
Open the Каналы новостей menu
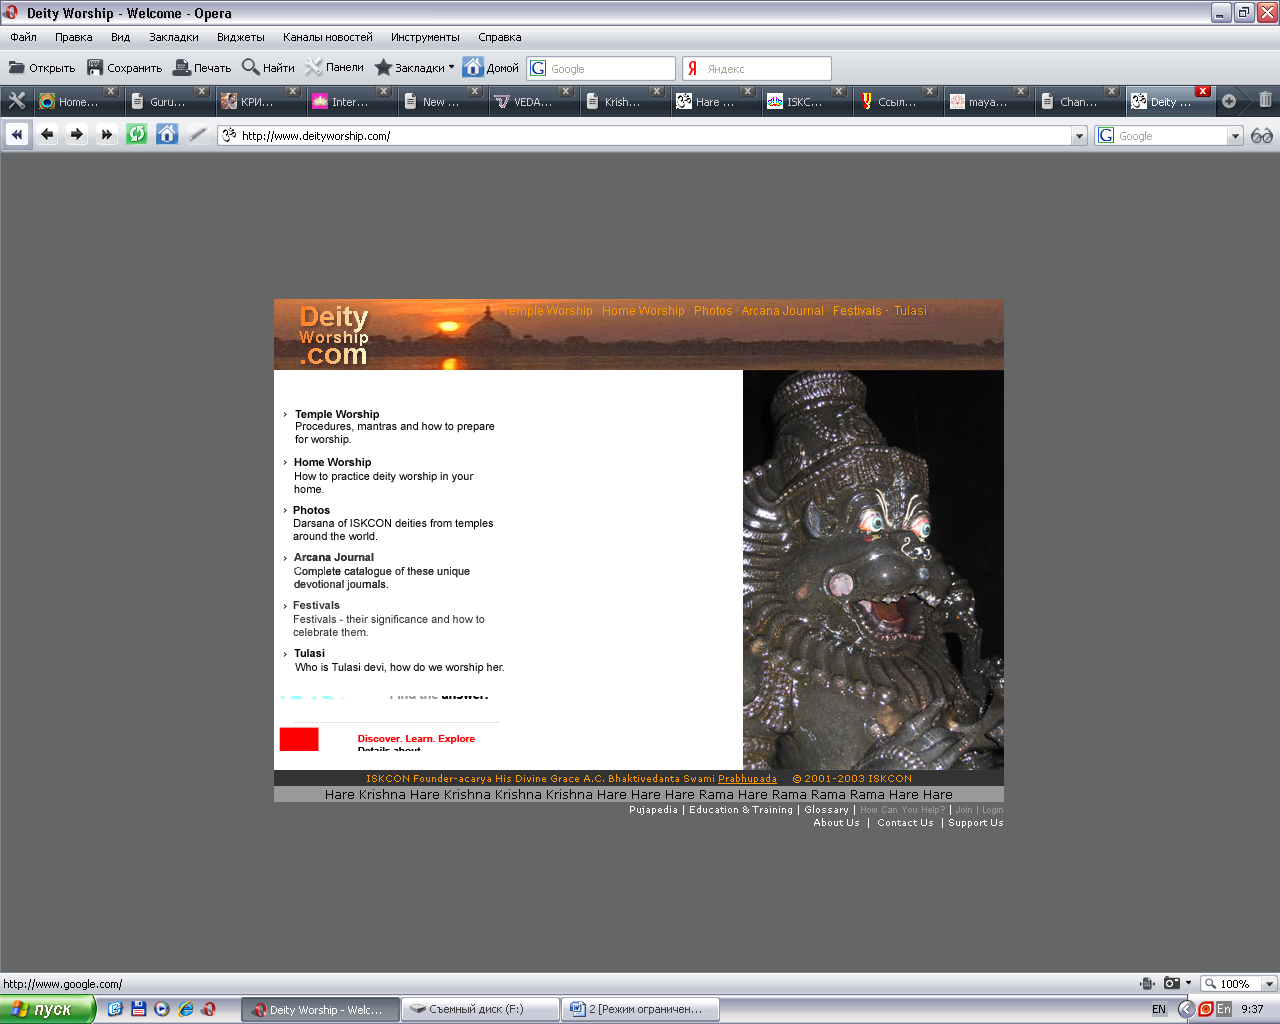pos(328,37)
